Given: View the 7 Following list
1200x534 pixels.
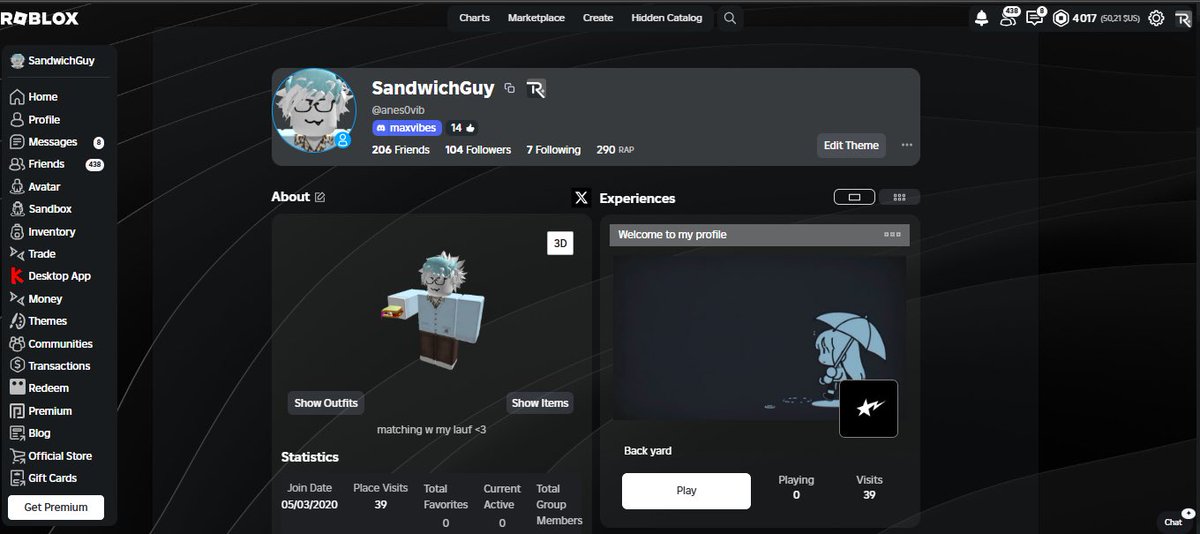Looking at the screenshot, I should point(553,150).
